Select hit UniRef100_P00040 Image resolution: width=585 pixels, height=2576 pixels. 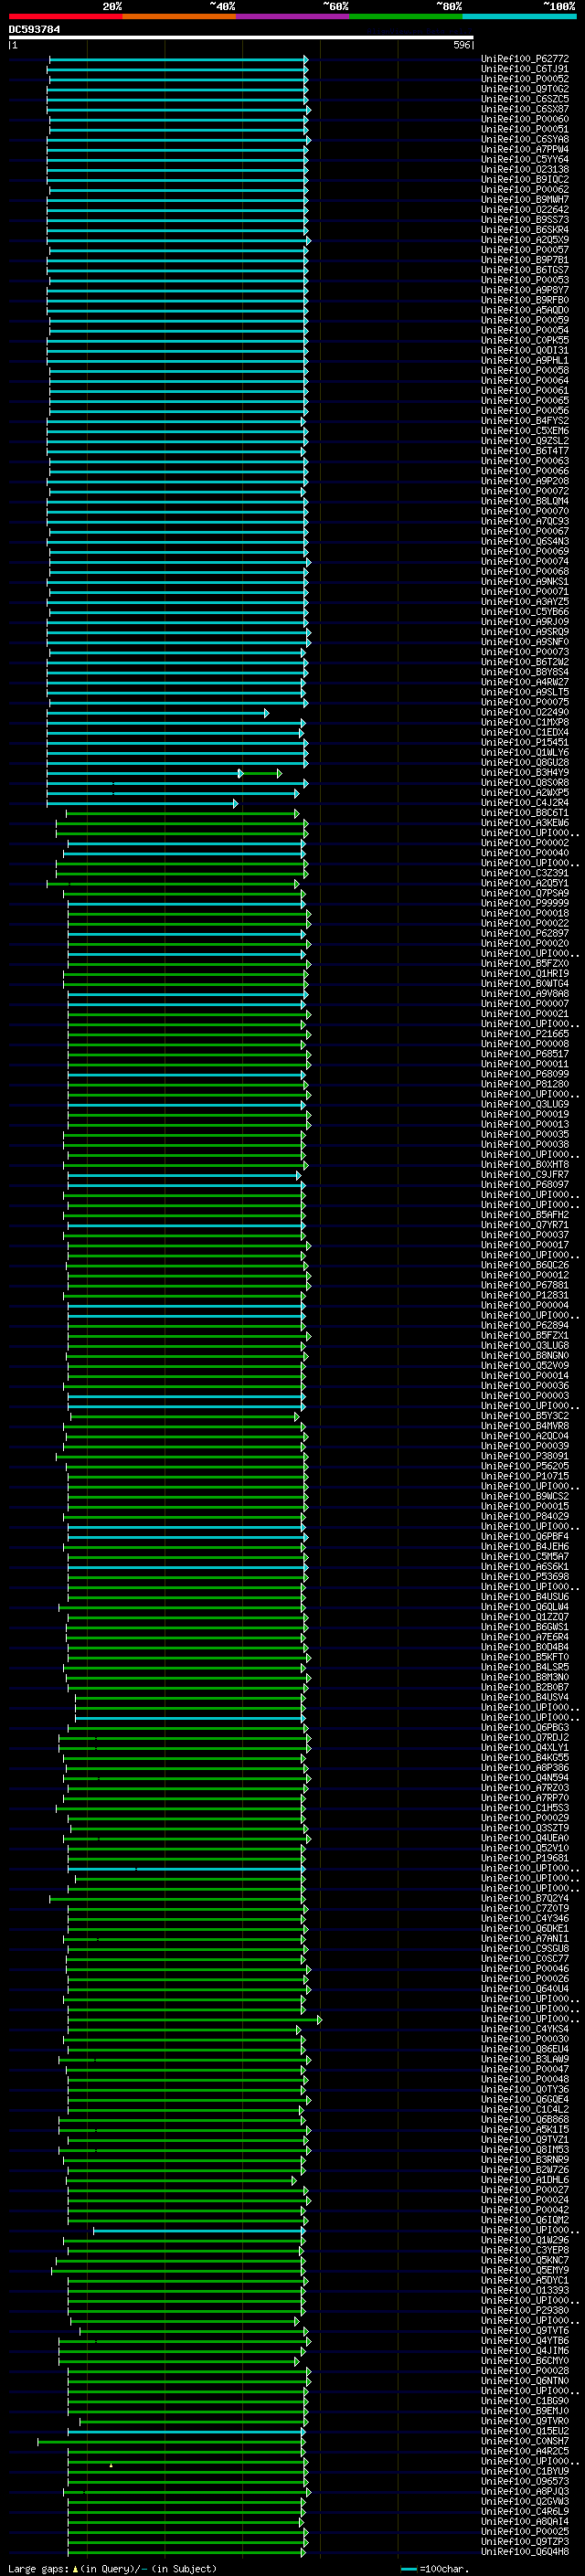pyautogui.click(x=525, y=853)
